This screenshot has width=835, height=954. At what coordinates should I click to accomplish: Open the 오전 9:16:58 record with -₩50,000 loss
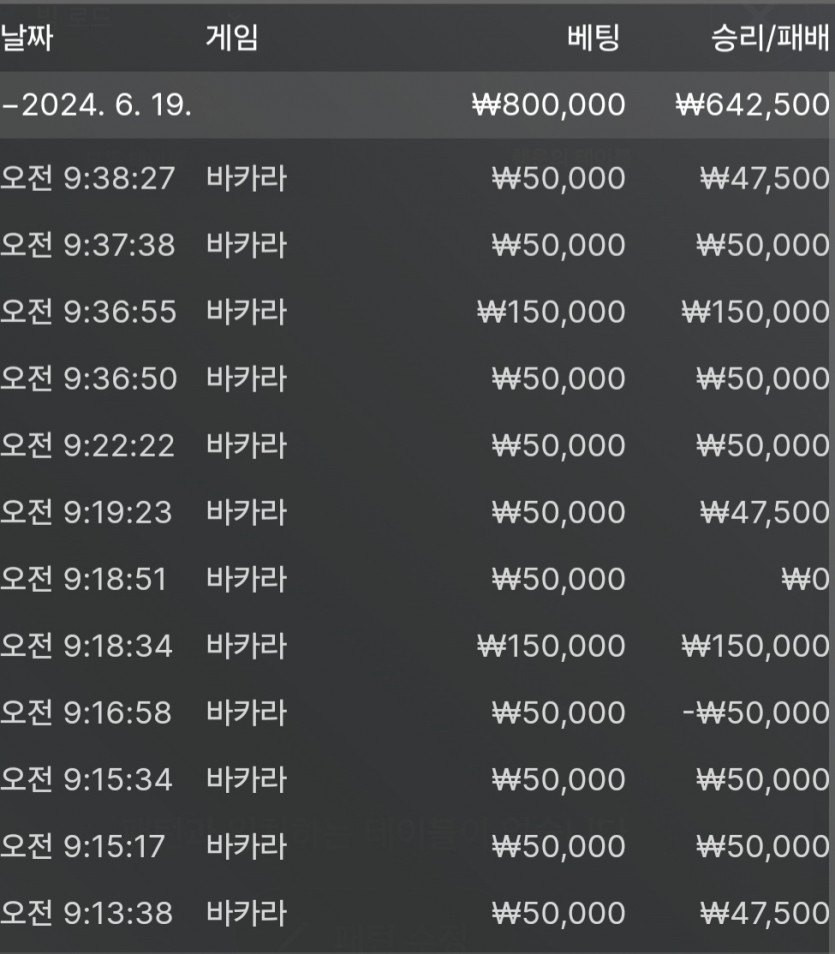tap(418, 713)
